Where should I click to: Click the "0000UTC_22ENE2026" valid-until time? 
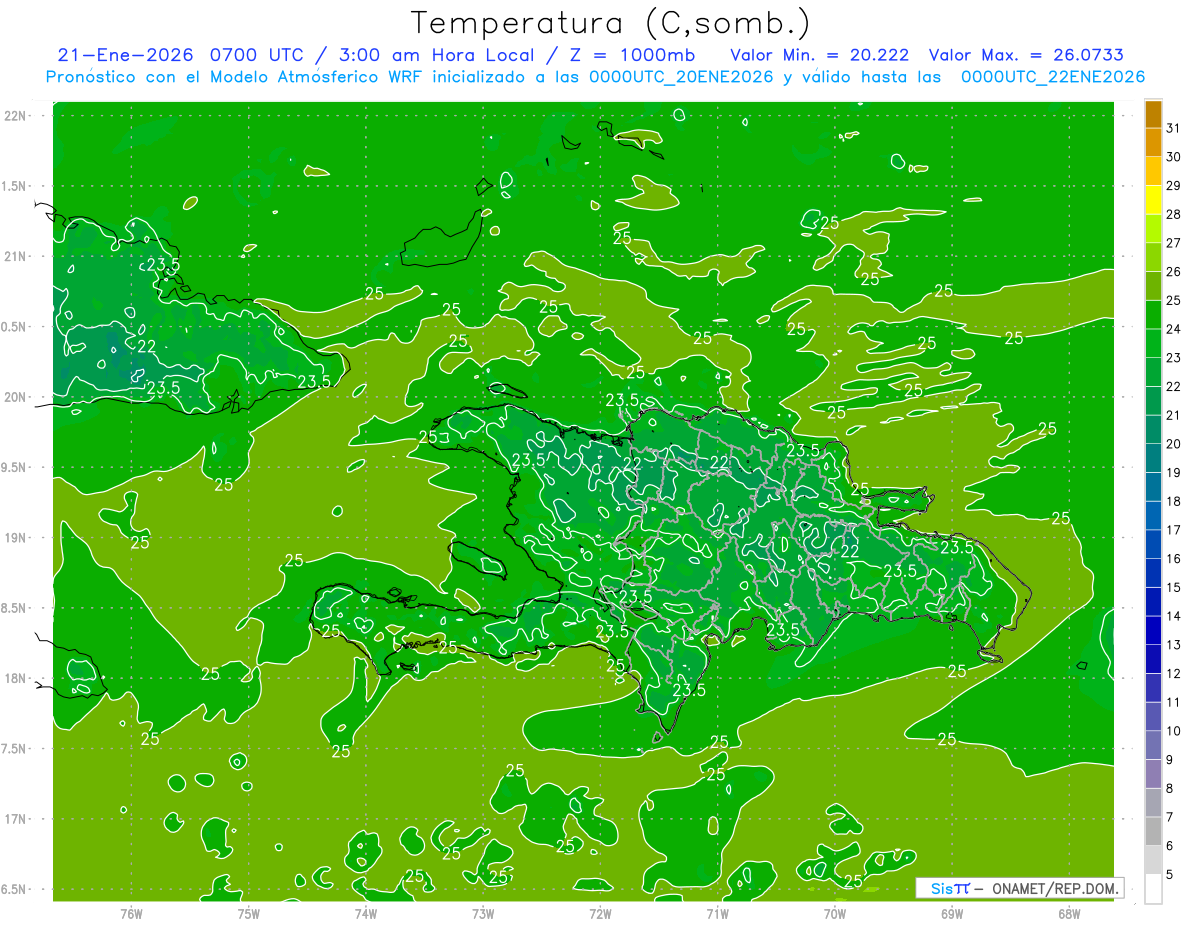point(1053,77)
